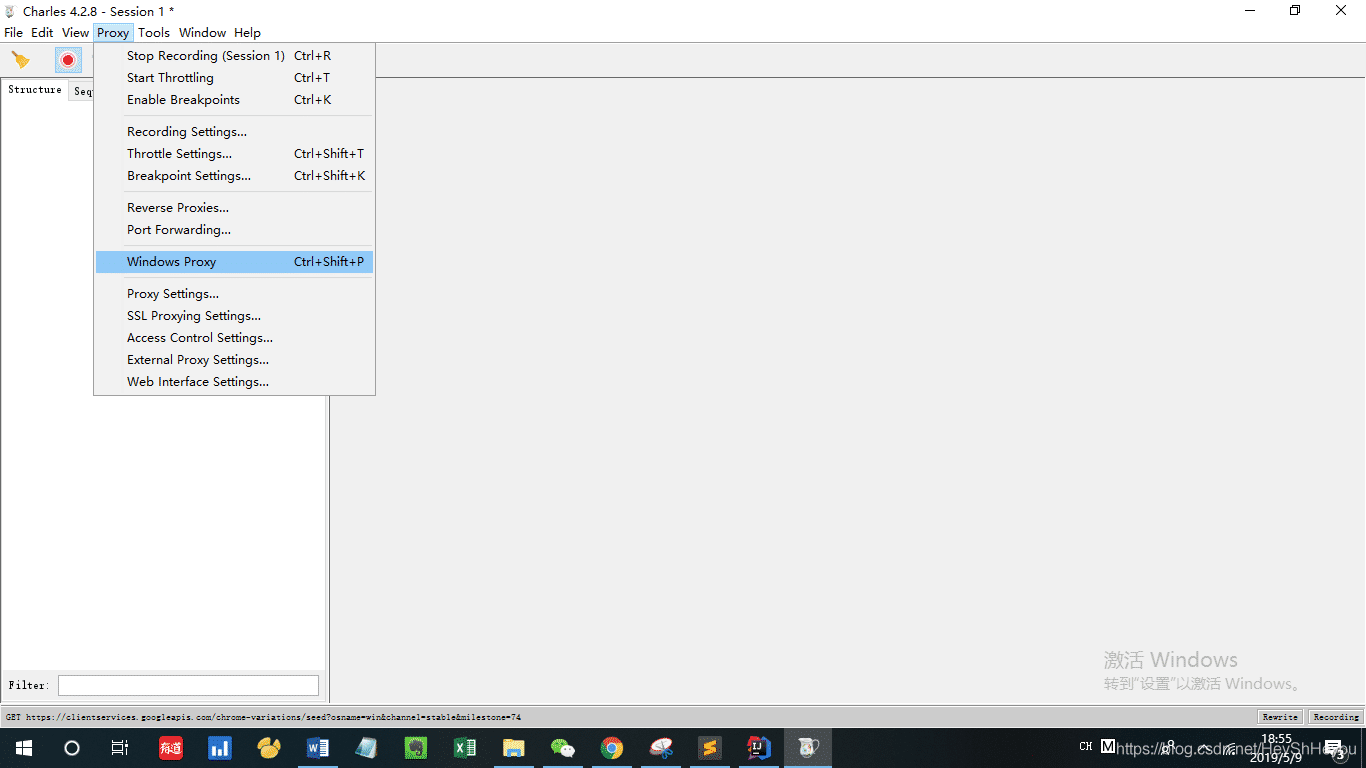Open Sublime Text from the taskbar
1366x768 pixels.
(x=710, y=748)
